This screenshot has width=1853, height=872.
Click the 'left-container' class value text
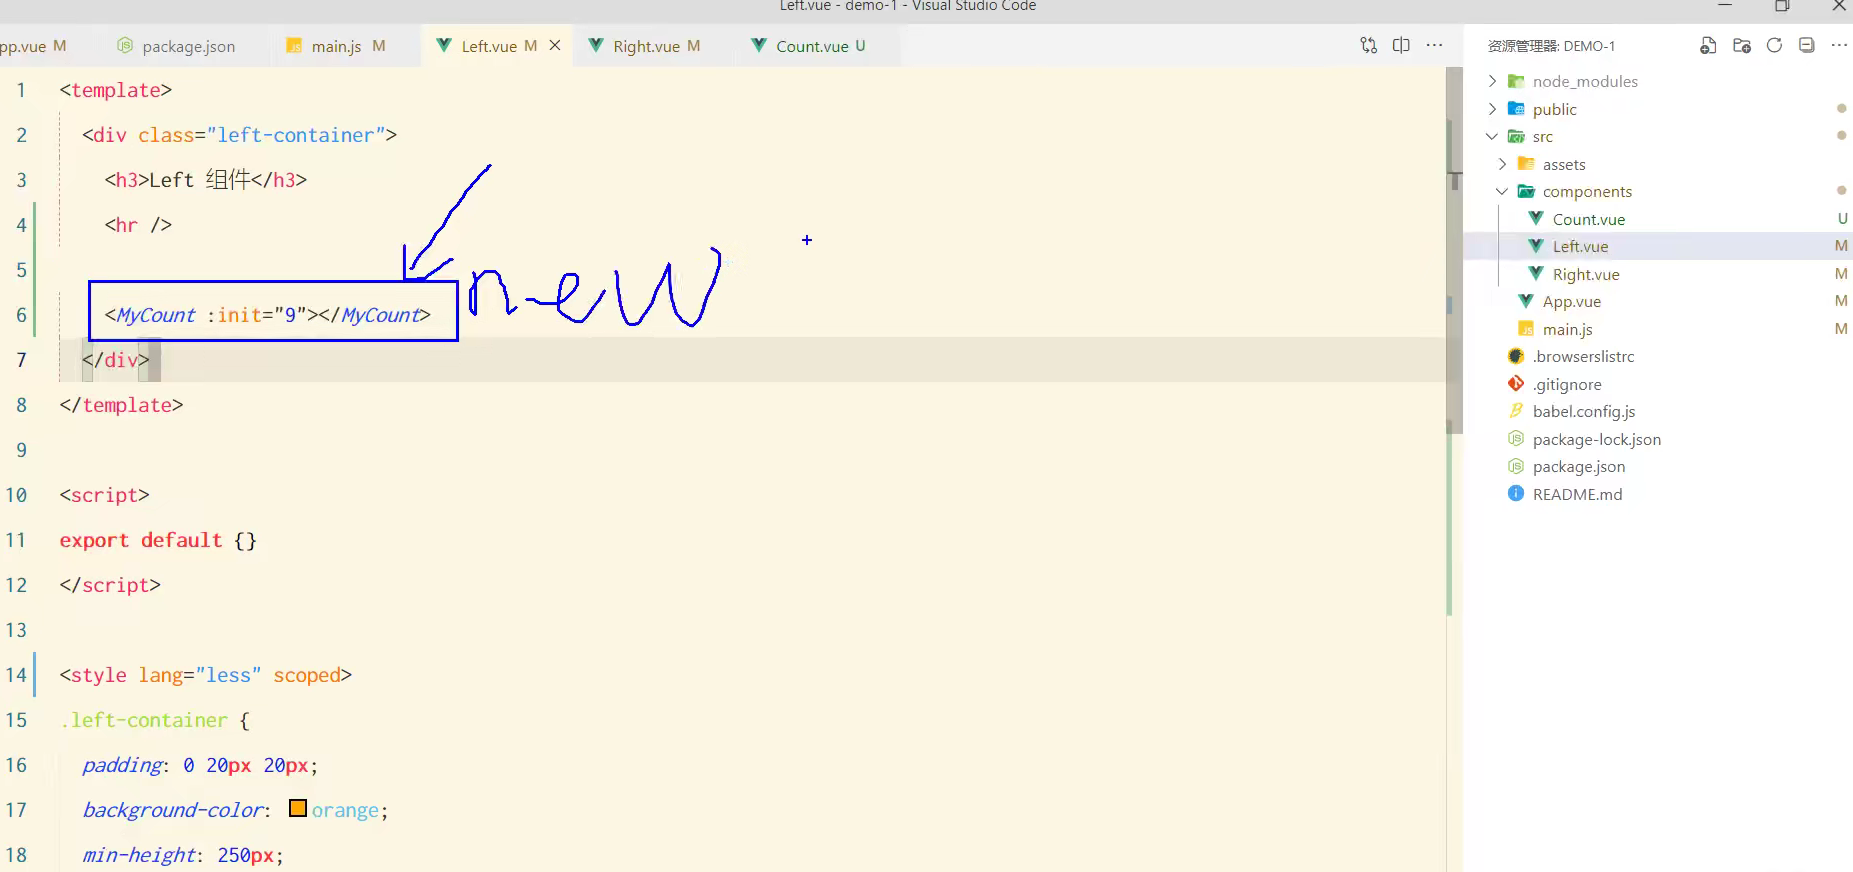pos(296,135)
